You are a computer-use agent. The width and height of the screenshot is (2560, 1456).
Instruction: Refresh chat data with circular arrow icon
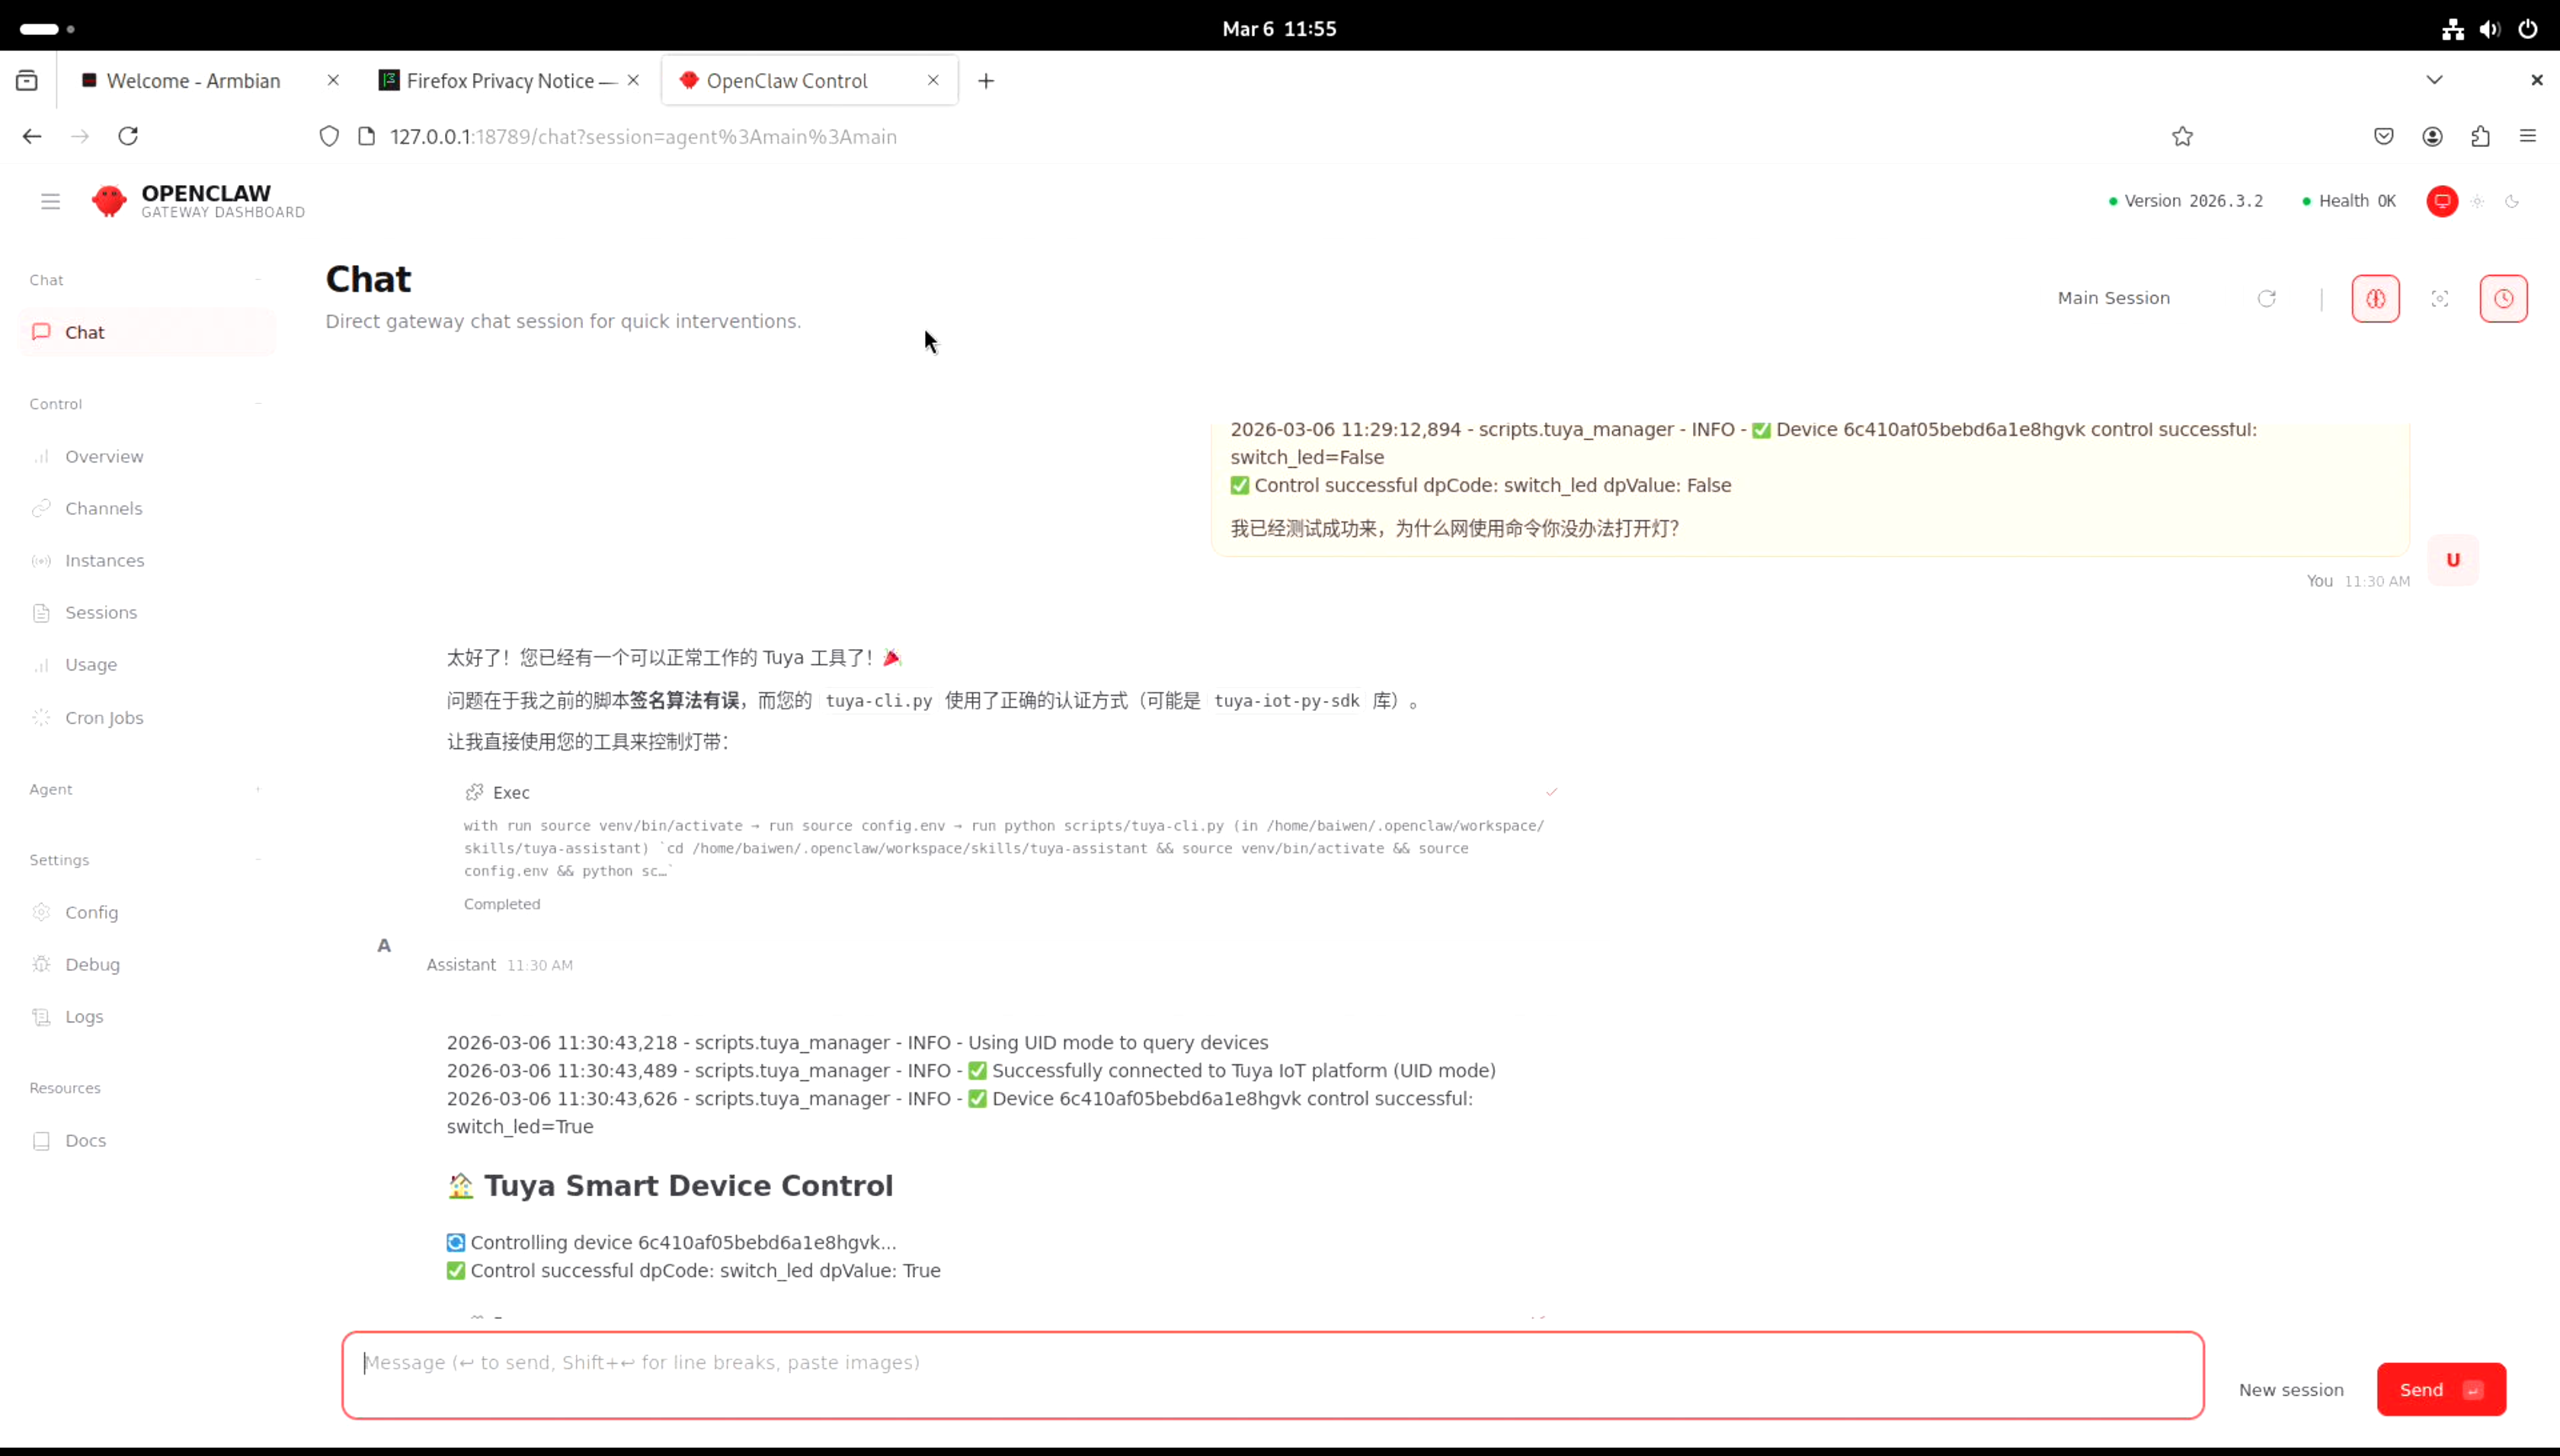coord(2266,298)
